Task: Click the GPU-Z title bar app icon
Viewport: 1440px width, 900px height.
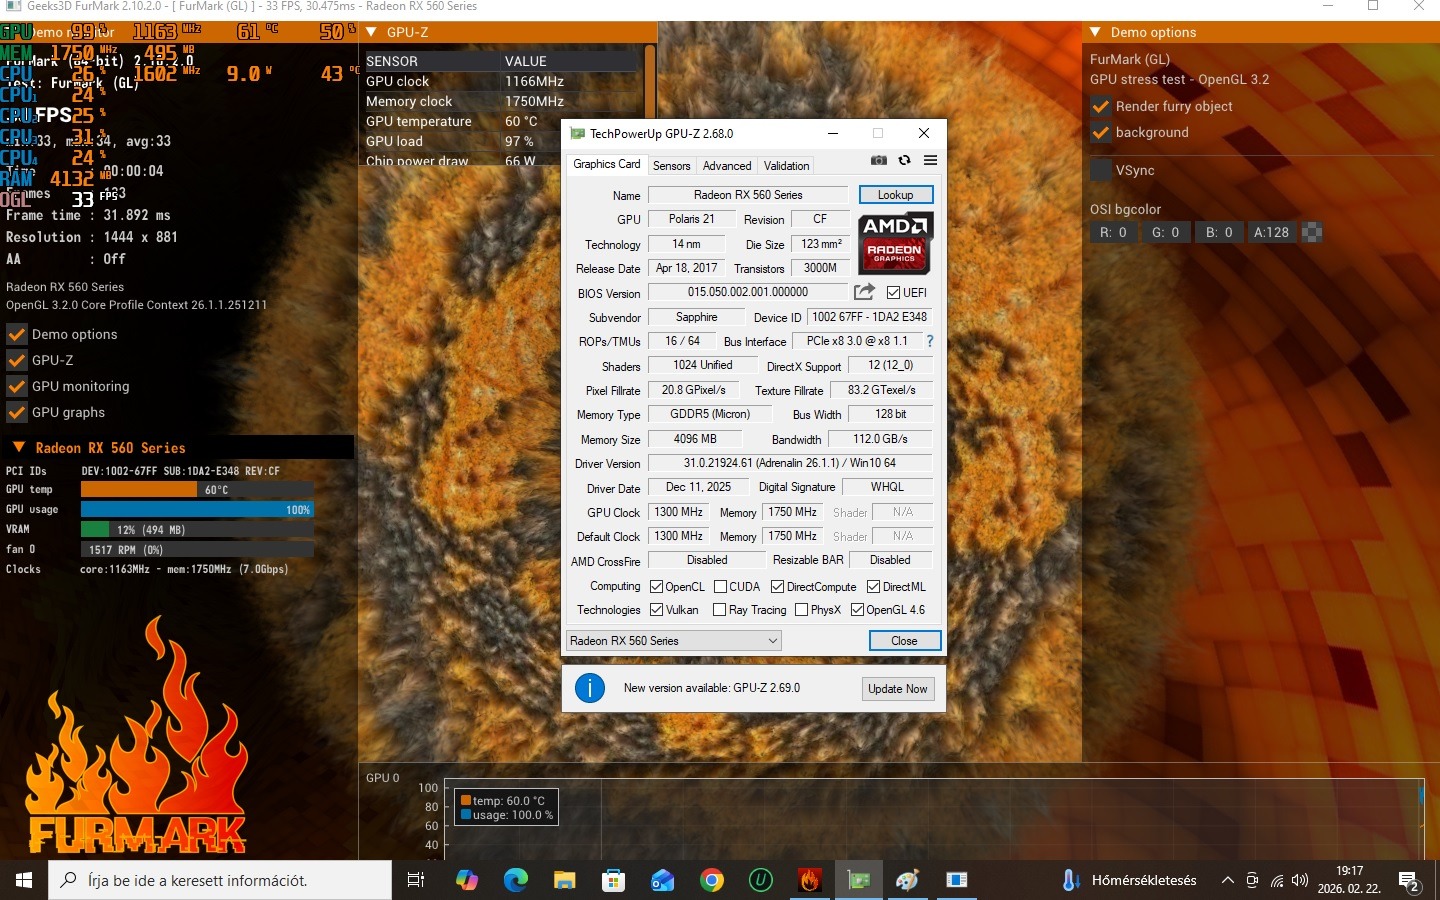Action: tap(577, 133)
